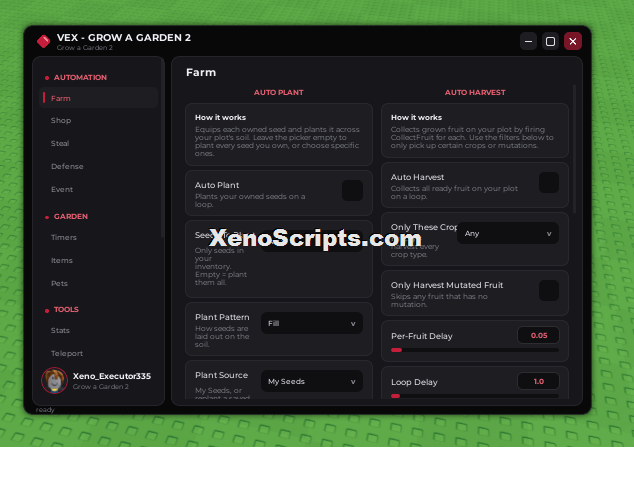Open the Plant Source My Seeds dropdown
Image resolution: width=634 pixels, height=477 pixels.
pos(312,381)
